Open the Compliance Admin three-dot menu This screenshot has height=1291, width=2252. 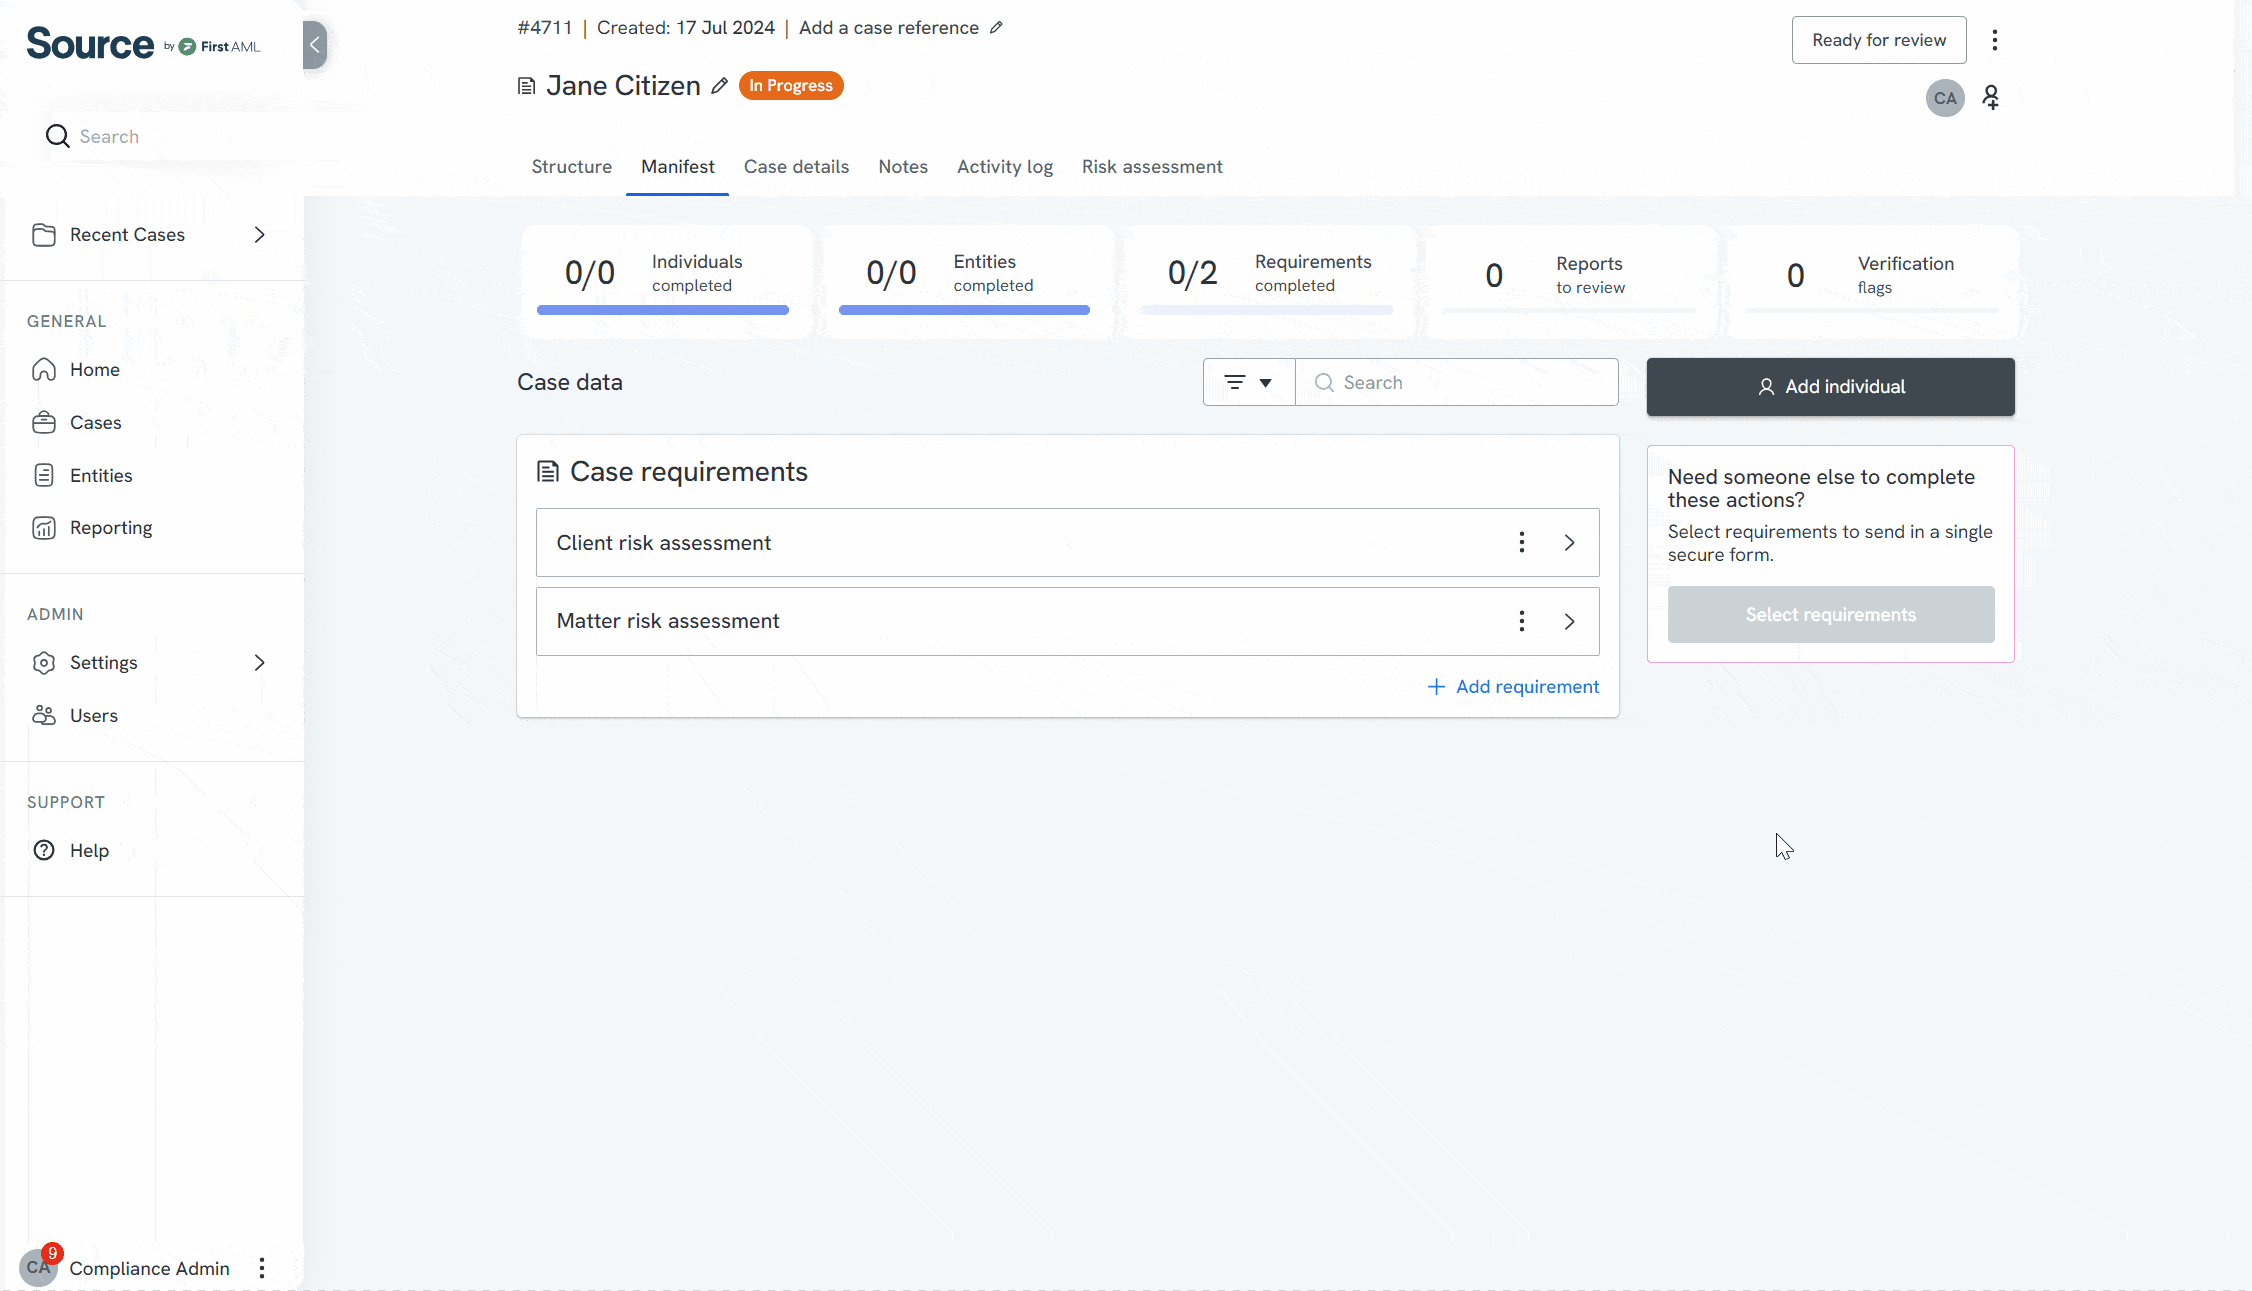point(262,1268)
